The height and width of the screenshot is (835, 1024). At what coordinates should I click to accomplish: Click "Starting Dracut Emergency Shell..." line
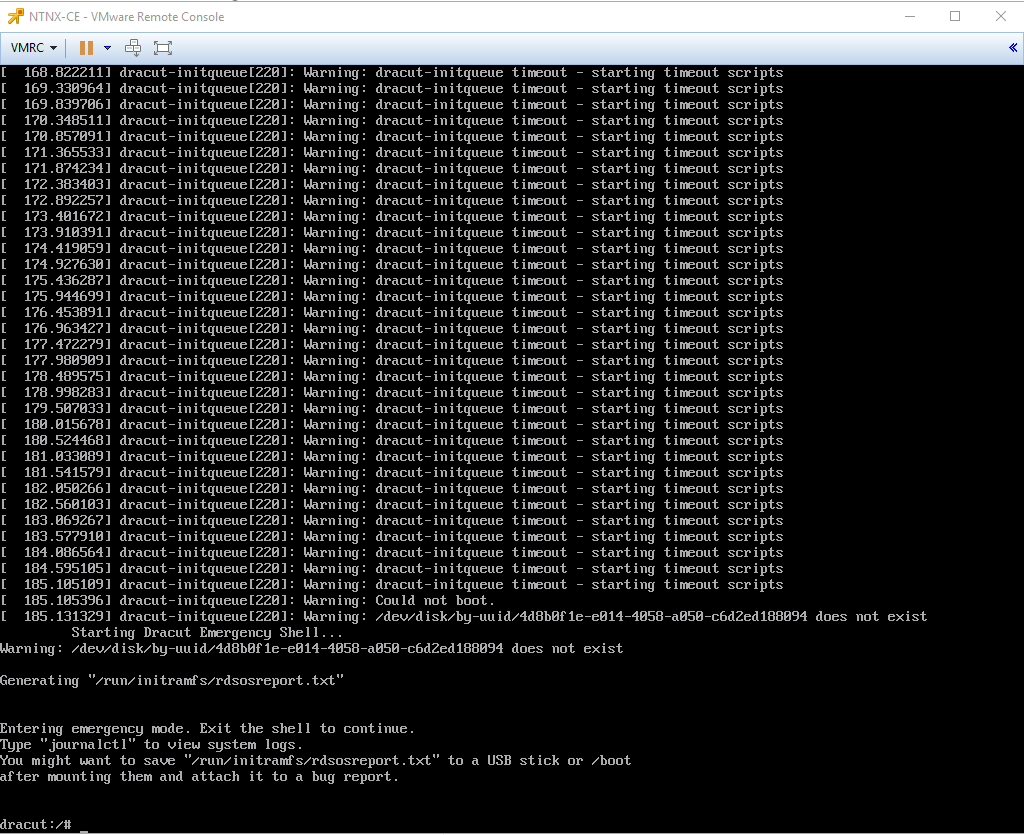(x=207, y=633)
